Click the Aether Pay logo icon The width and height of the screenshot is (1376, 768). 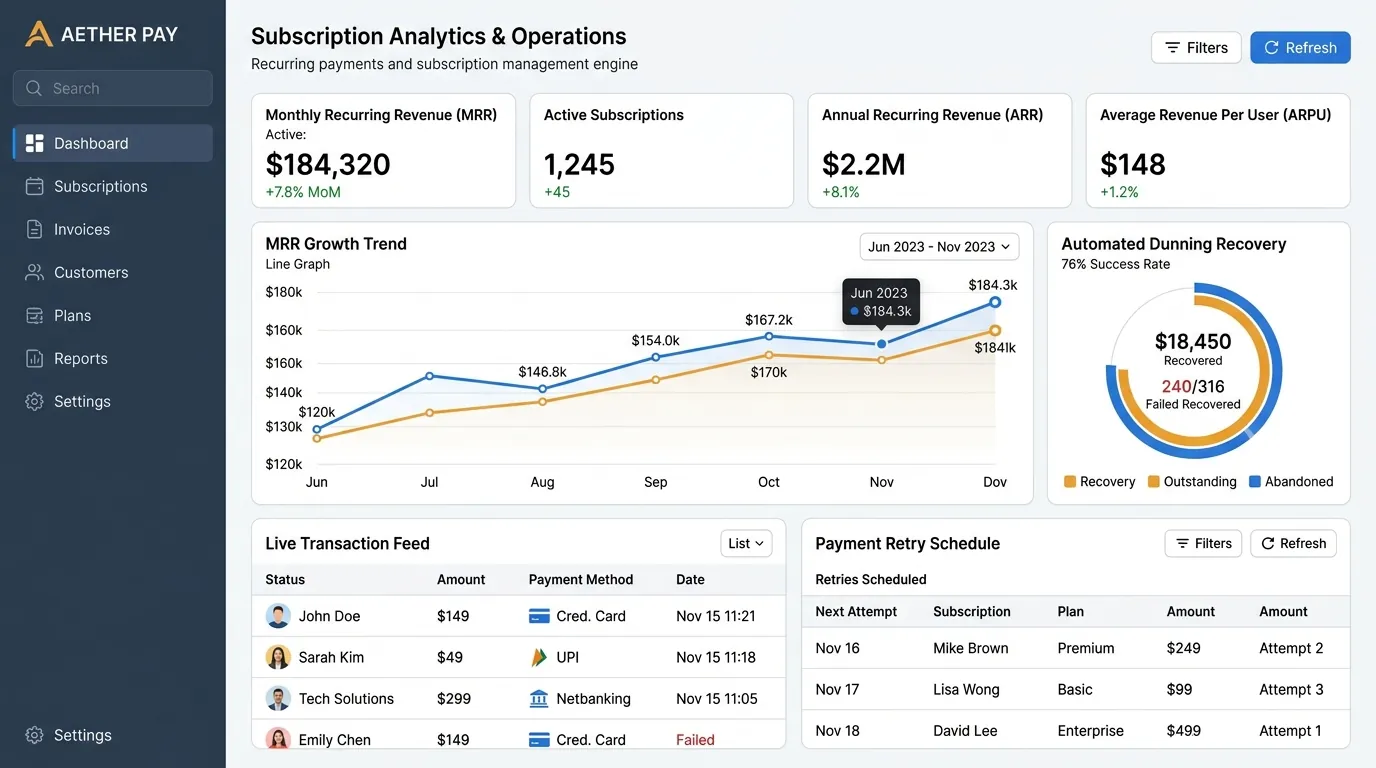(38, 34)
